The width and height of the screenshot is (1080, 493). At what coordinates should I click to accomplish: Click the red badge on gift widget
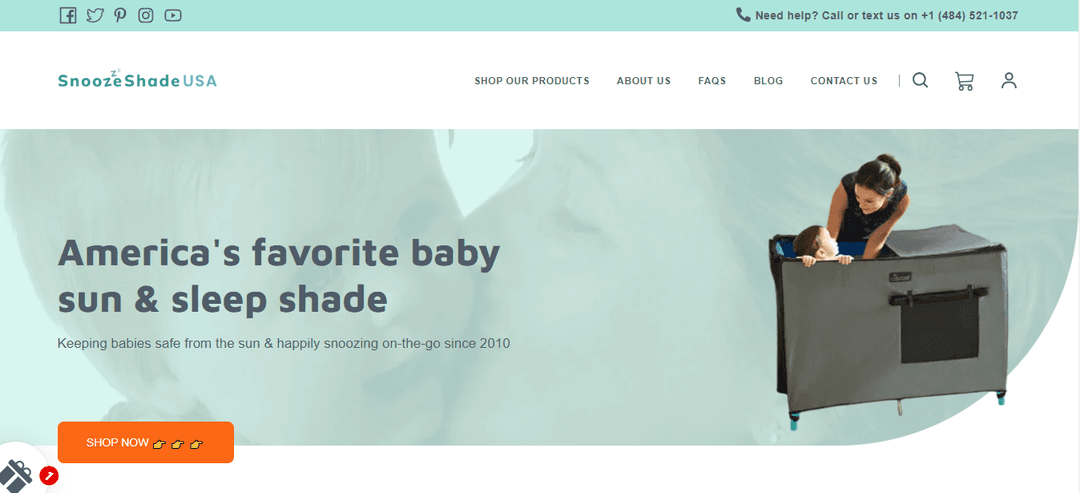click(49, 475)
